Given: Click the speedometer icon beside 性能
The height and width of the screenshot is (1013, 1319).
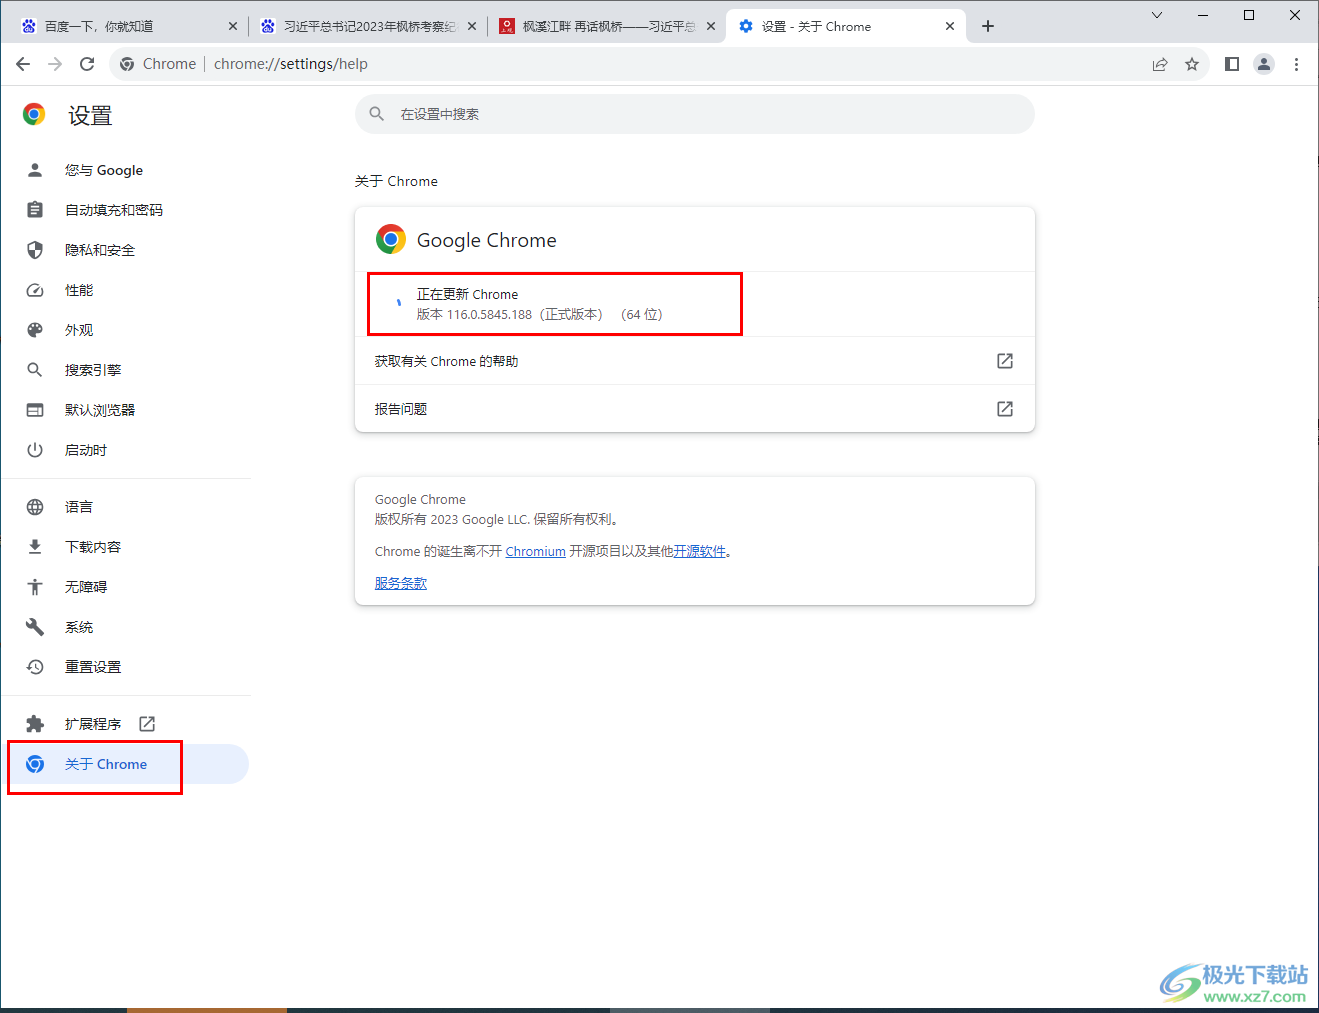Looking at the screenshot, I should (35, 290).
